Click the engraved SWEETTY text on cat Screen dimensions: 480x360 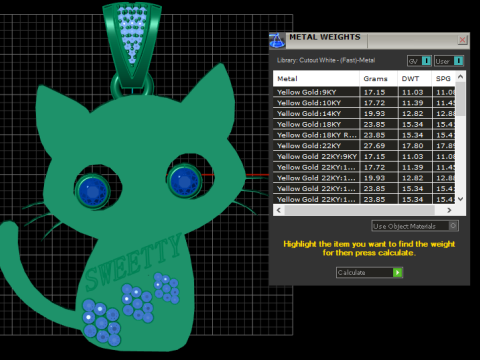coord(133,262)
